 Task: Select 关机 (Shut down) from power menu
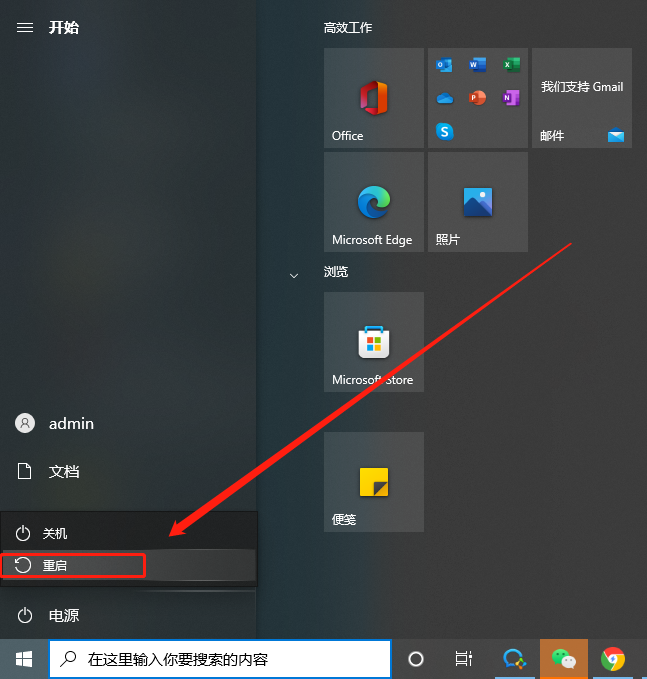74,534
